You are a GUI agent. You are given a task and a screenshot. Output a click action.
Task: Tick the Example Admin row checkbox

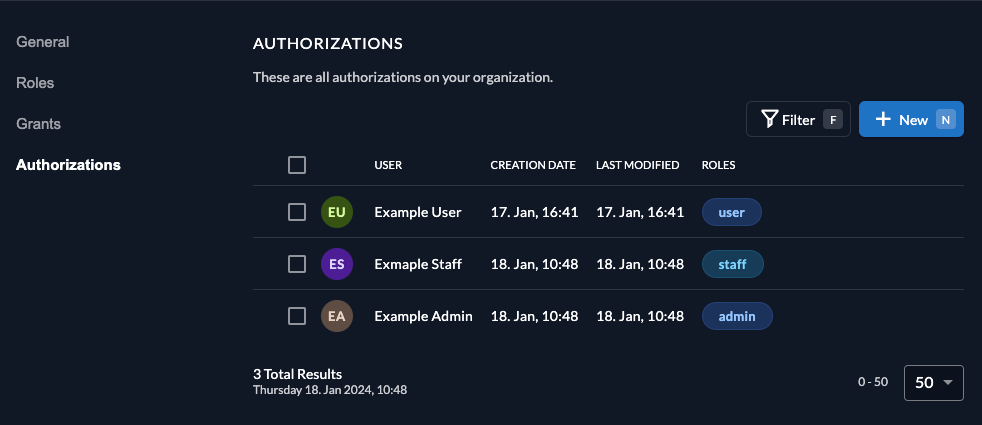coord(296,316)
